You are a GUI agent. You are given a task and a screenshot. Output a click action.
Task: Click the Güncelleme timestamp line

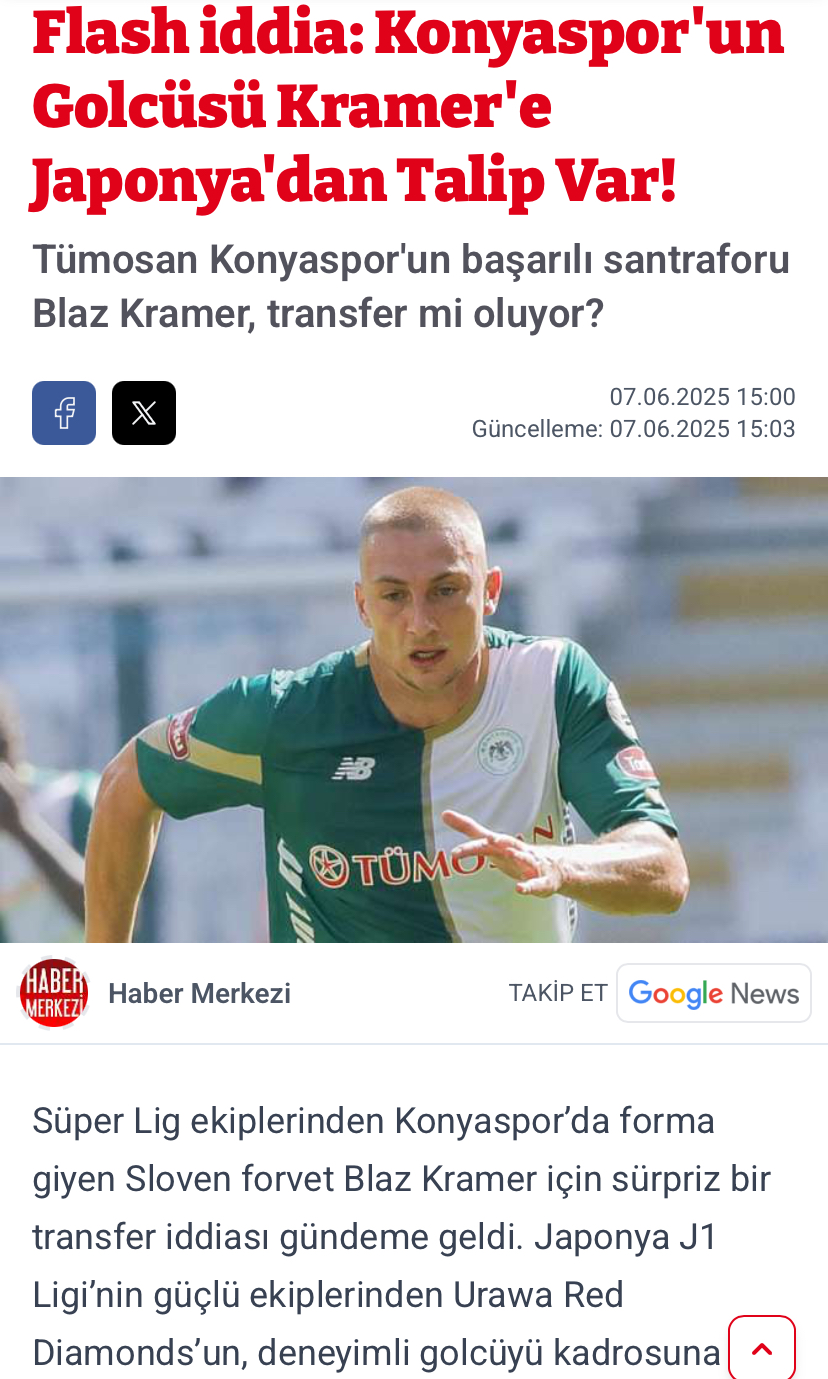point(634,430)
